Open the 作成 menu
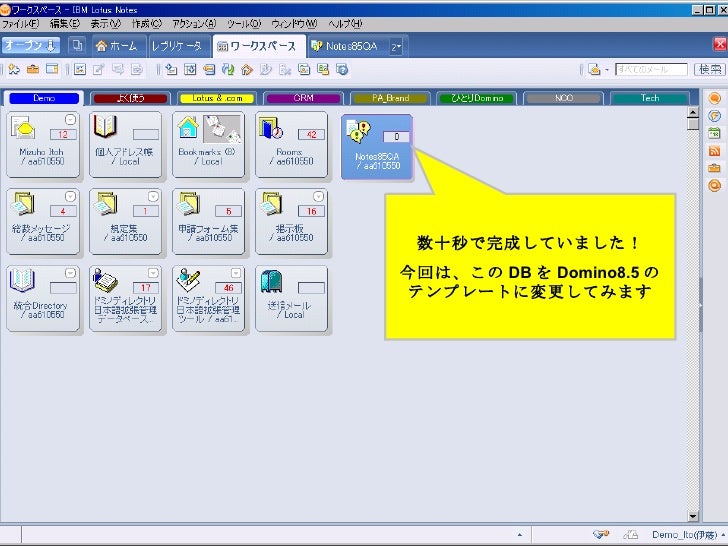The width and height of the screenshot is (728, 546). click(146, 23)
